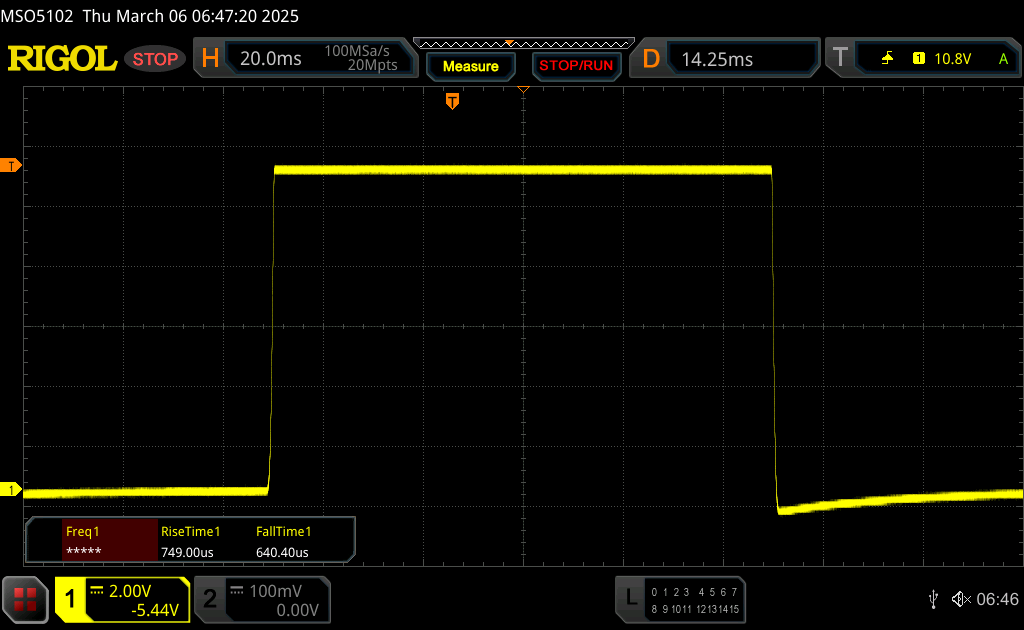Click trigger level marker T at left edge

coord(10,166)
